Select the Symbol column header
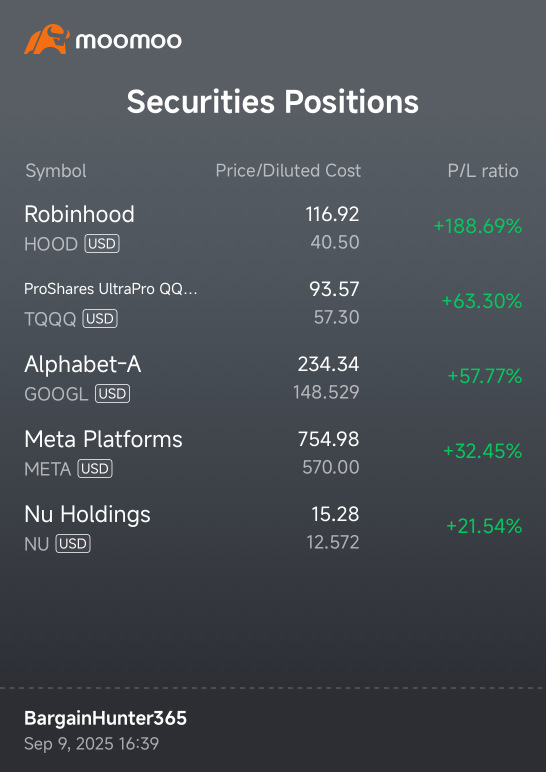546x772 pixels. 56,171
